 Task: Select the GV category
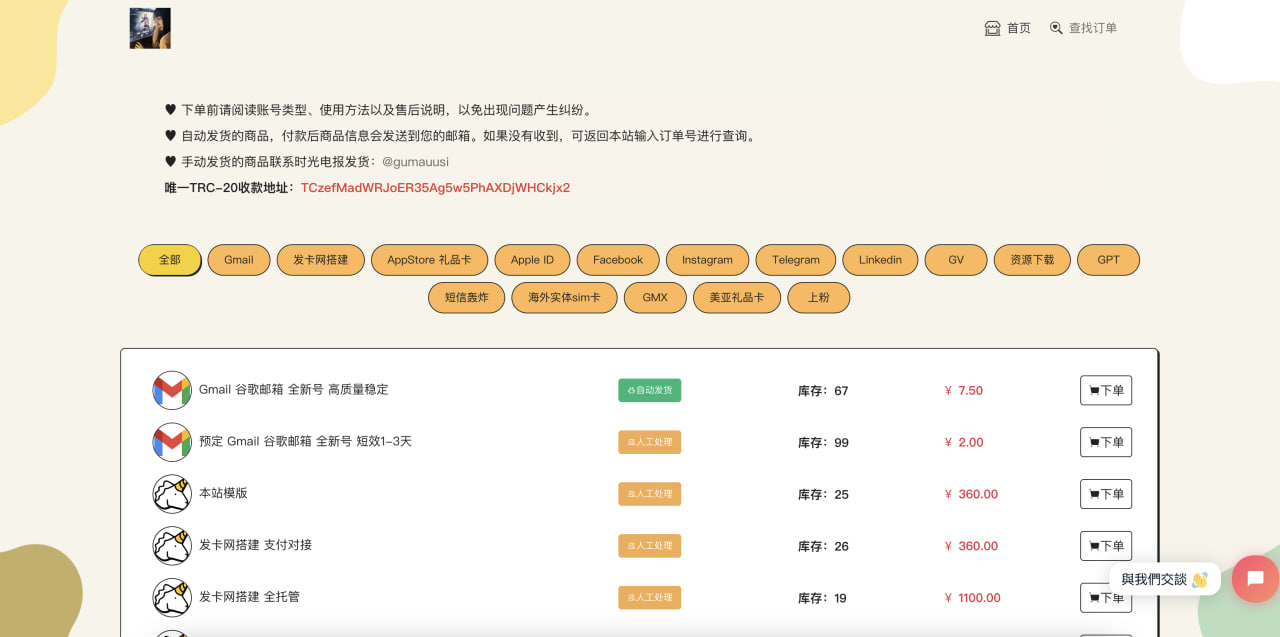tap(956, 260)
